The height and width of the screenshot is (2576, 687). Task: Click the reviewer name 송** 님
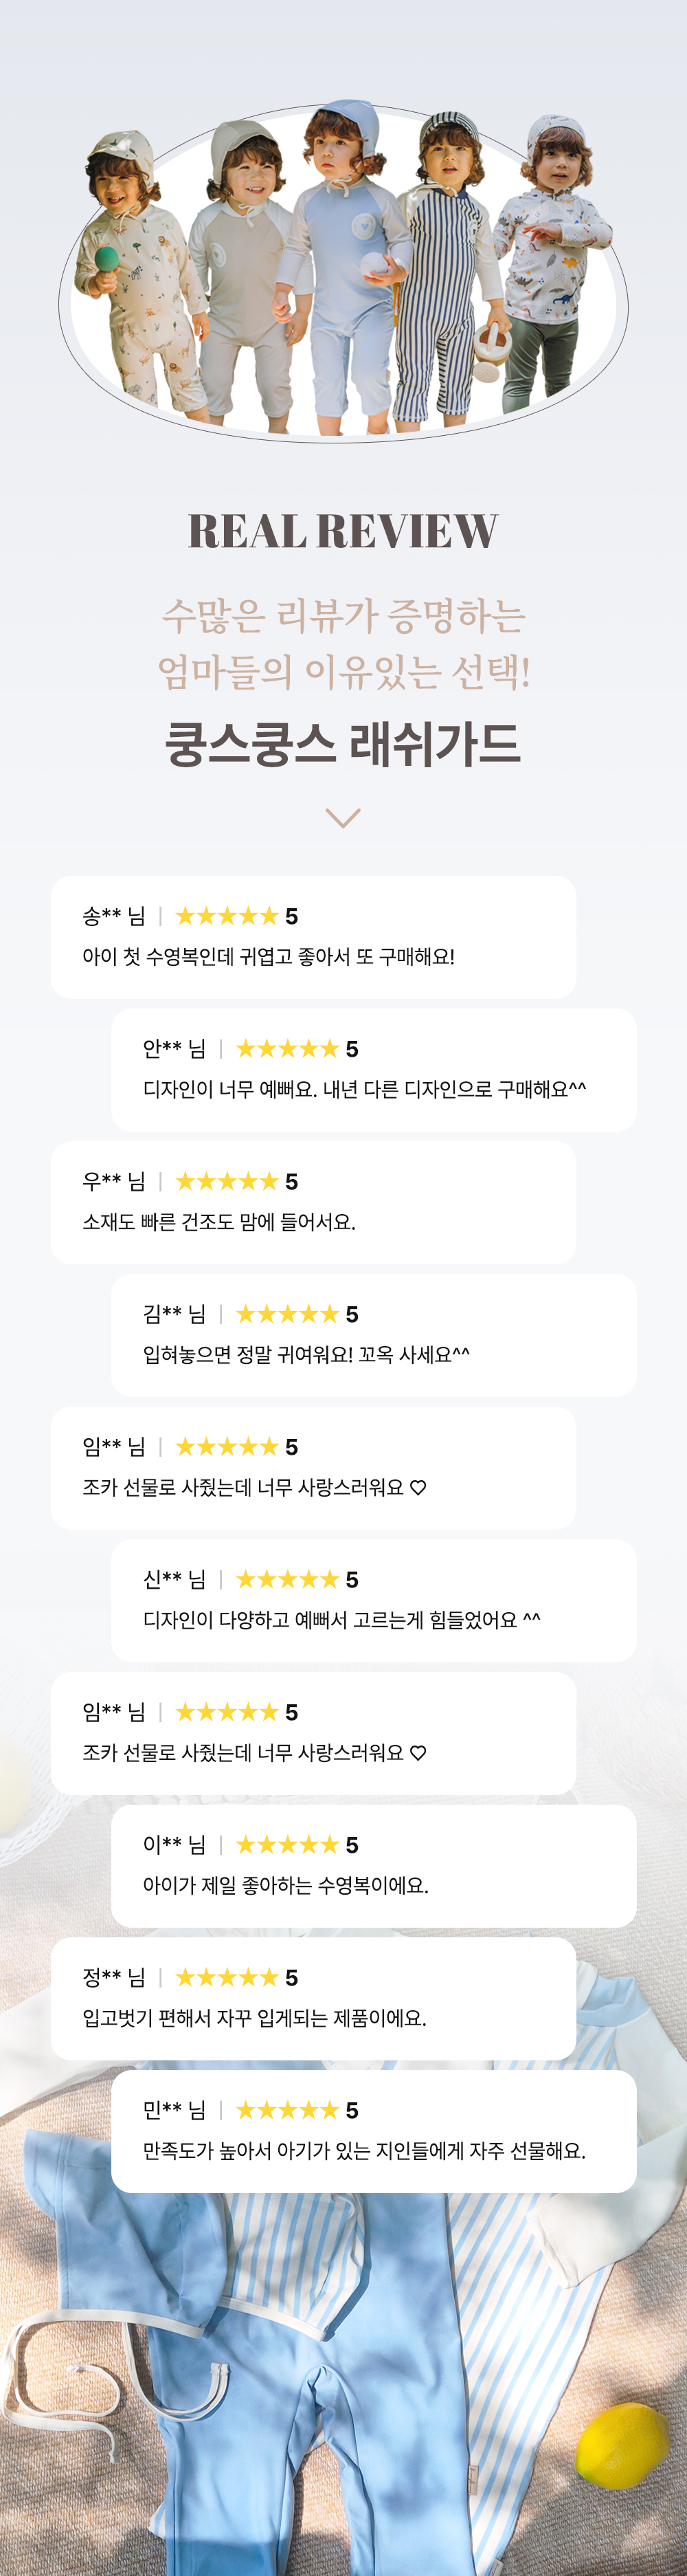pos(114,916)
